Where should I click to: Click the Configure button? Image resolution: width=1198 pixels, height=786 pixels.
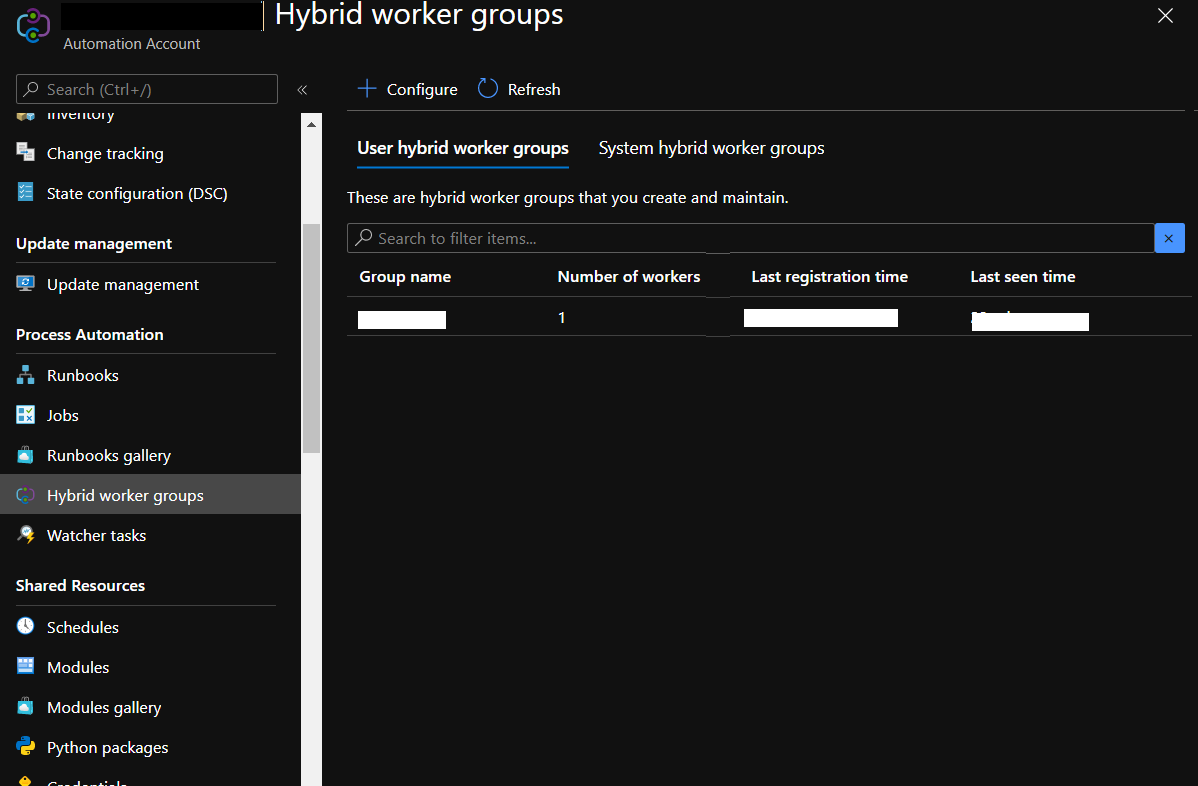407,89
